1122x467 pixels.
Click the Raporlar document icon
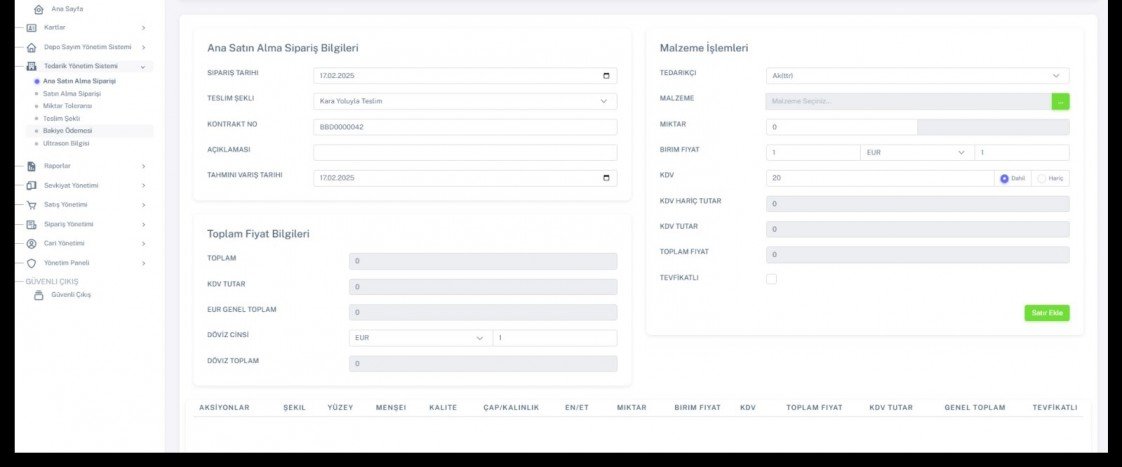click(x=31, y=166)
